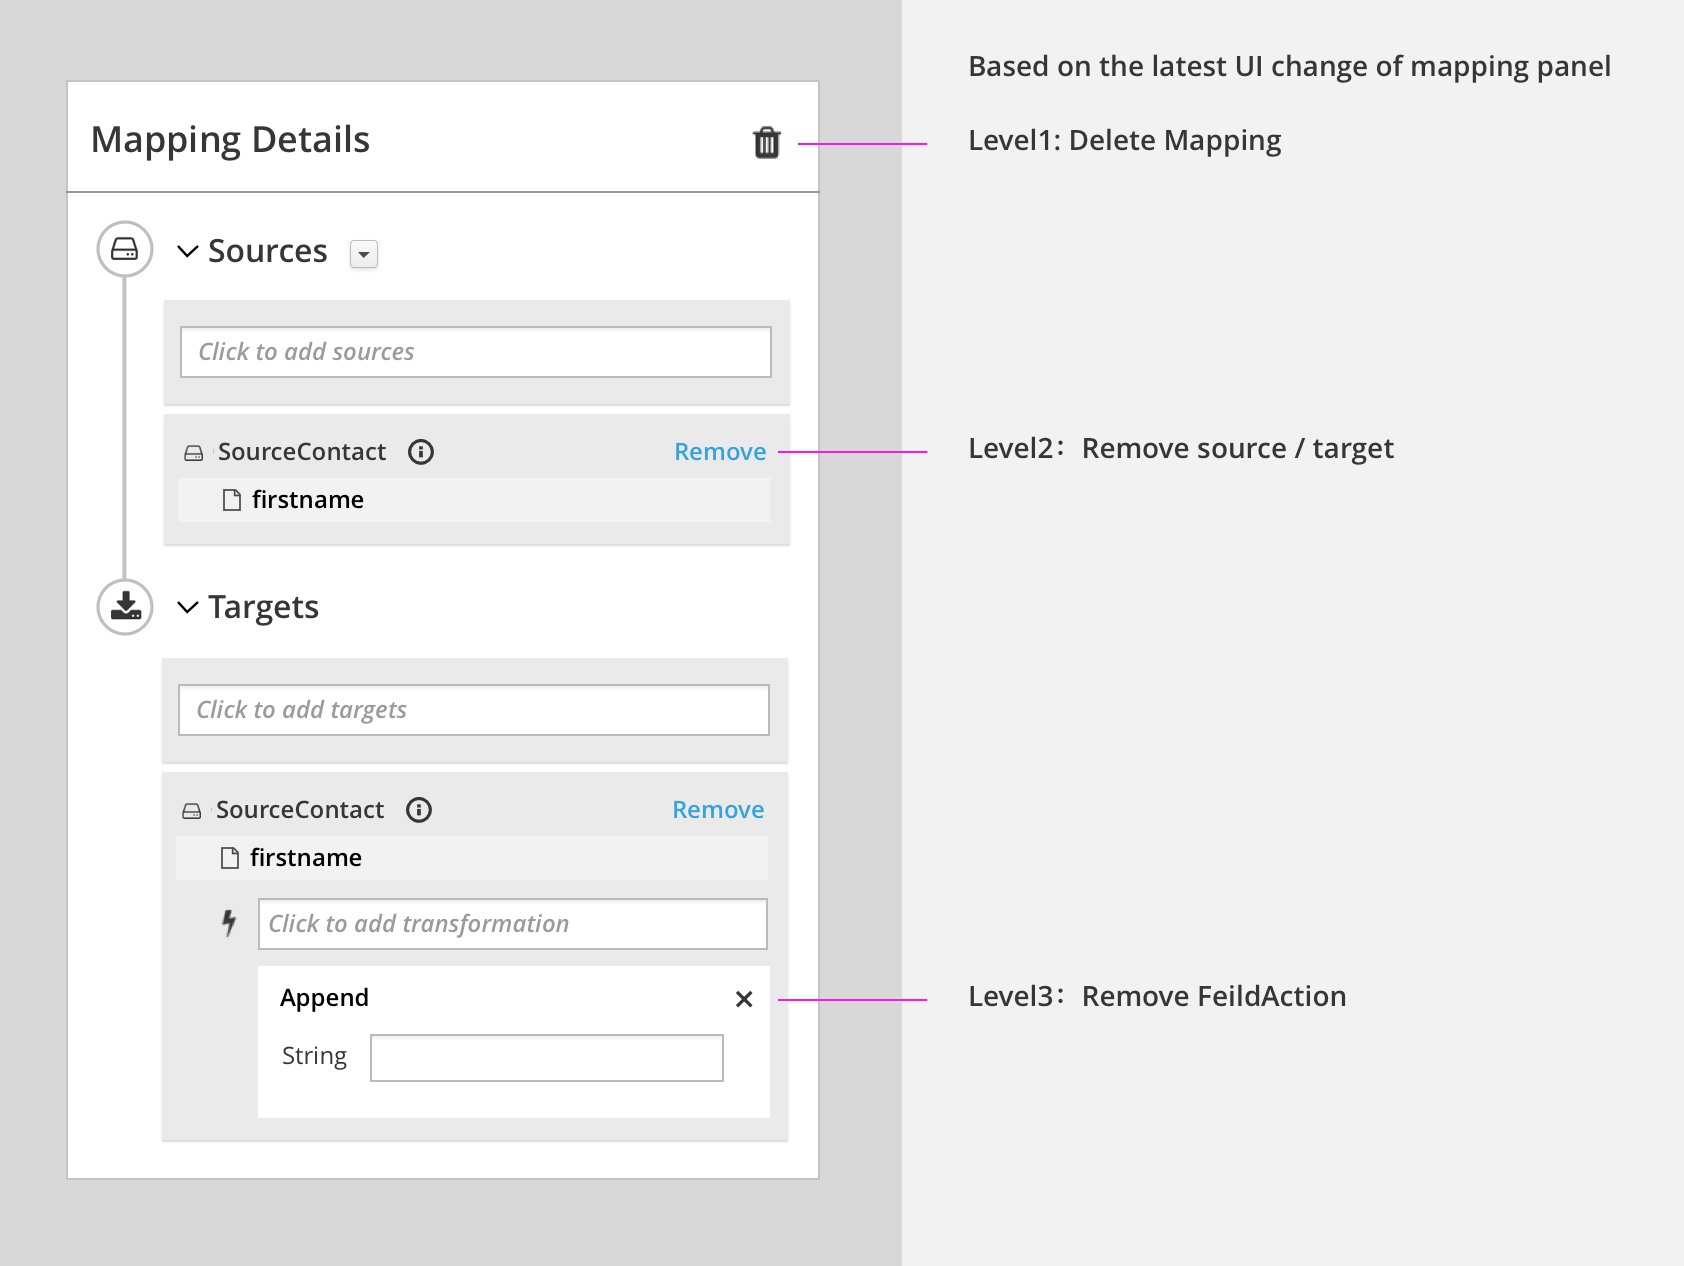
Task: Click the database icon before target SourceContact
Action: click(x=191, y=810)
